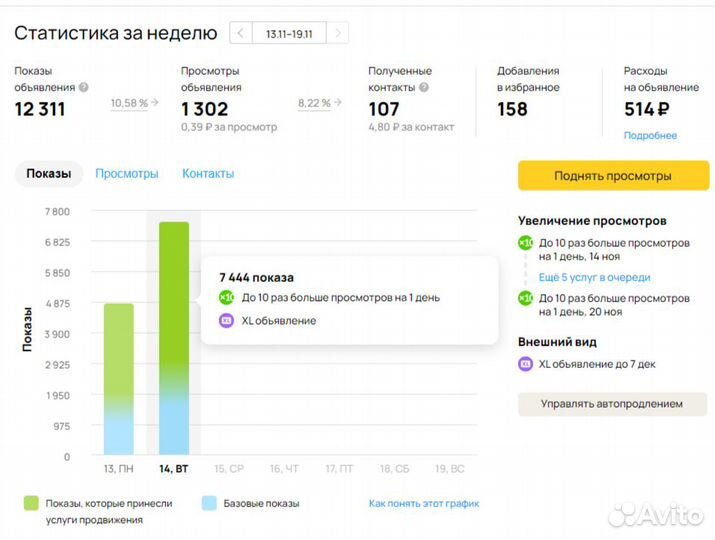The image size is (715, 540).
Task: Open the Подробнее expenses link
Action: 650,135
